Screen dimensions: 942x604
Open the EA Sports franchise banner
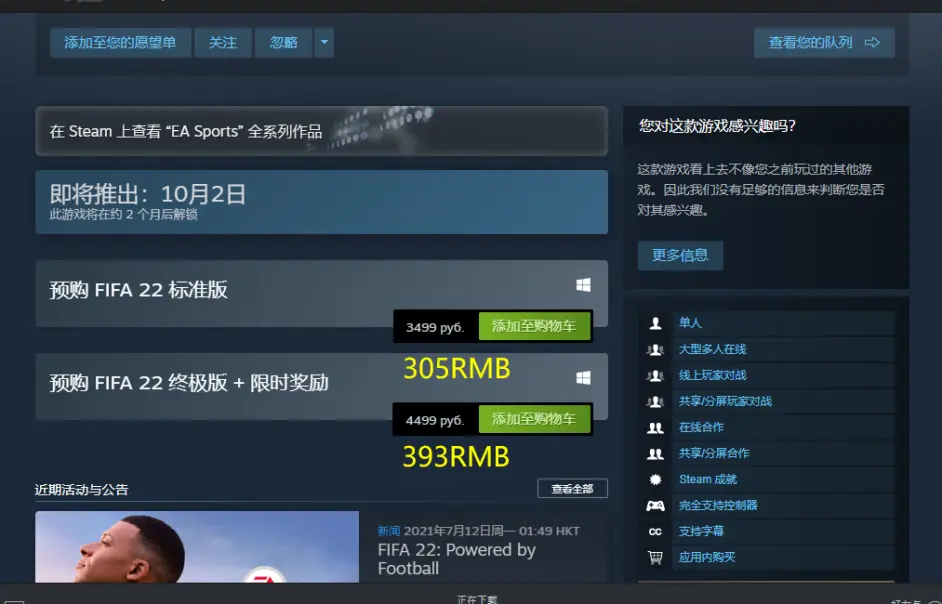coord(321,131)
